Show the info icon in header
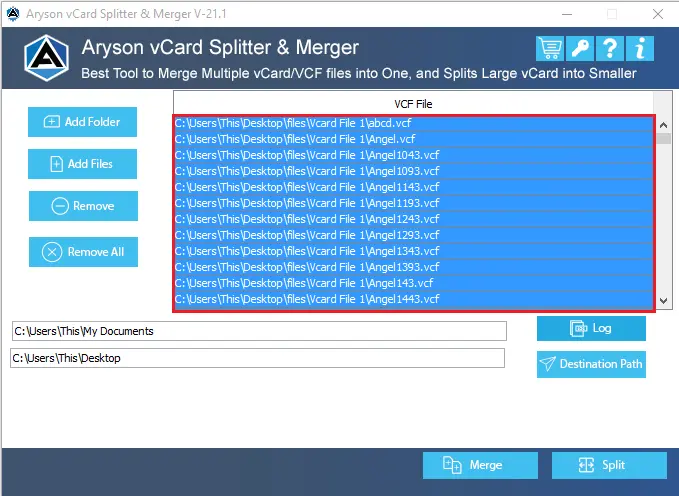679x496 pixels. (x=640, y=49)
